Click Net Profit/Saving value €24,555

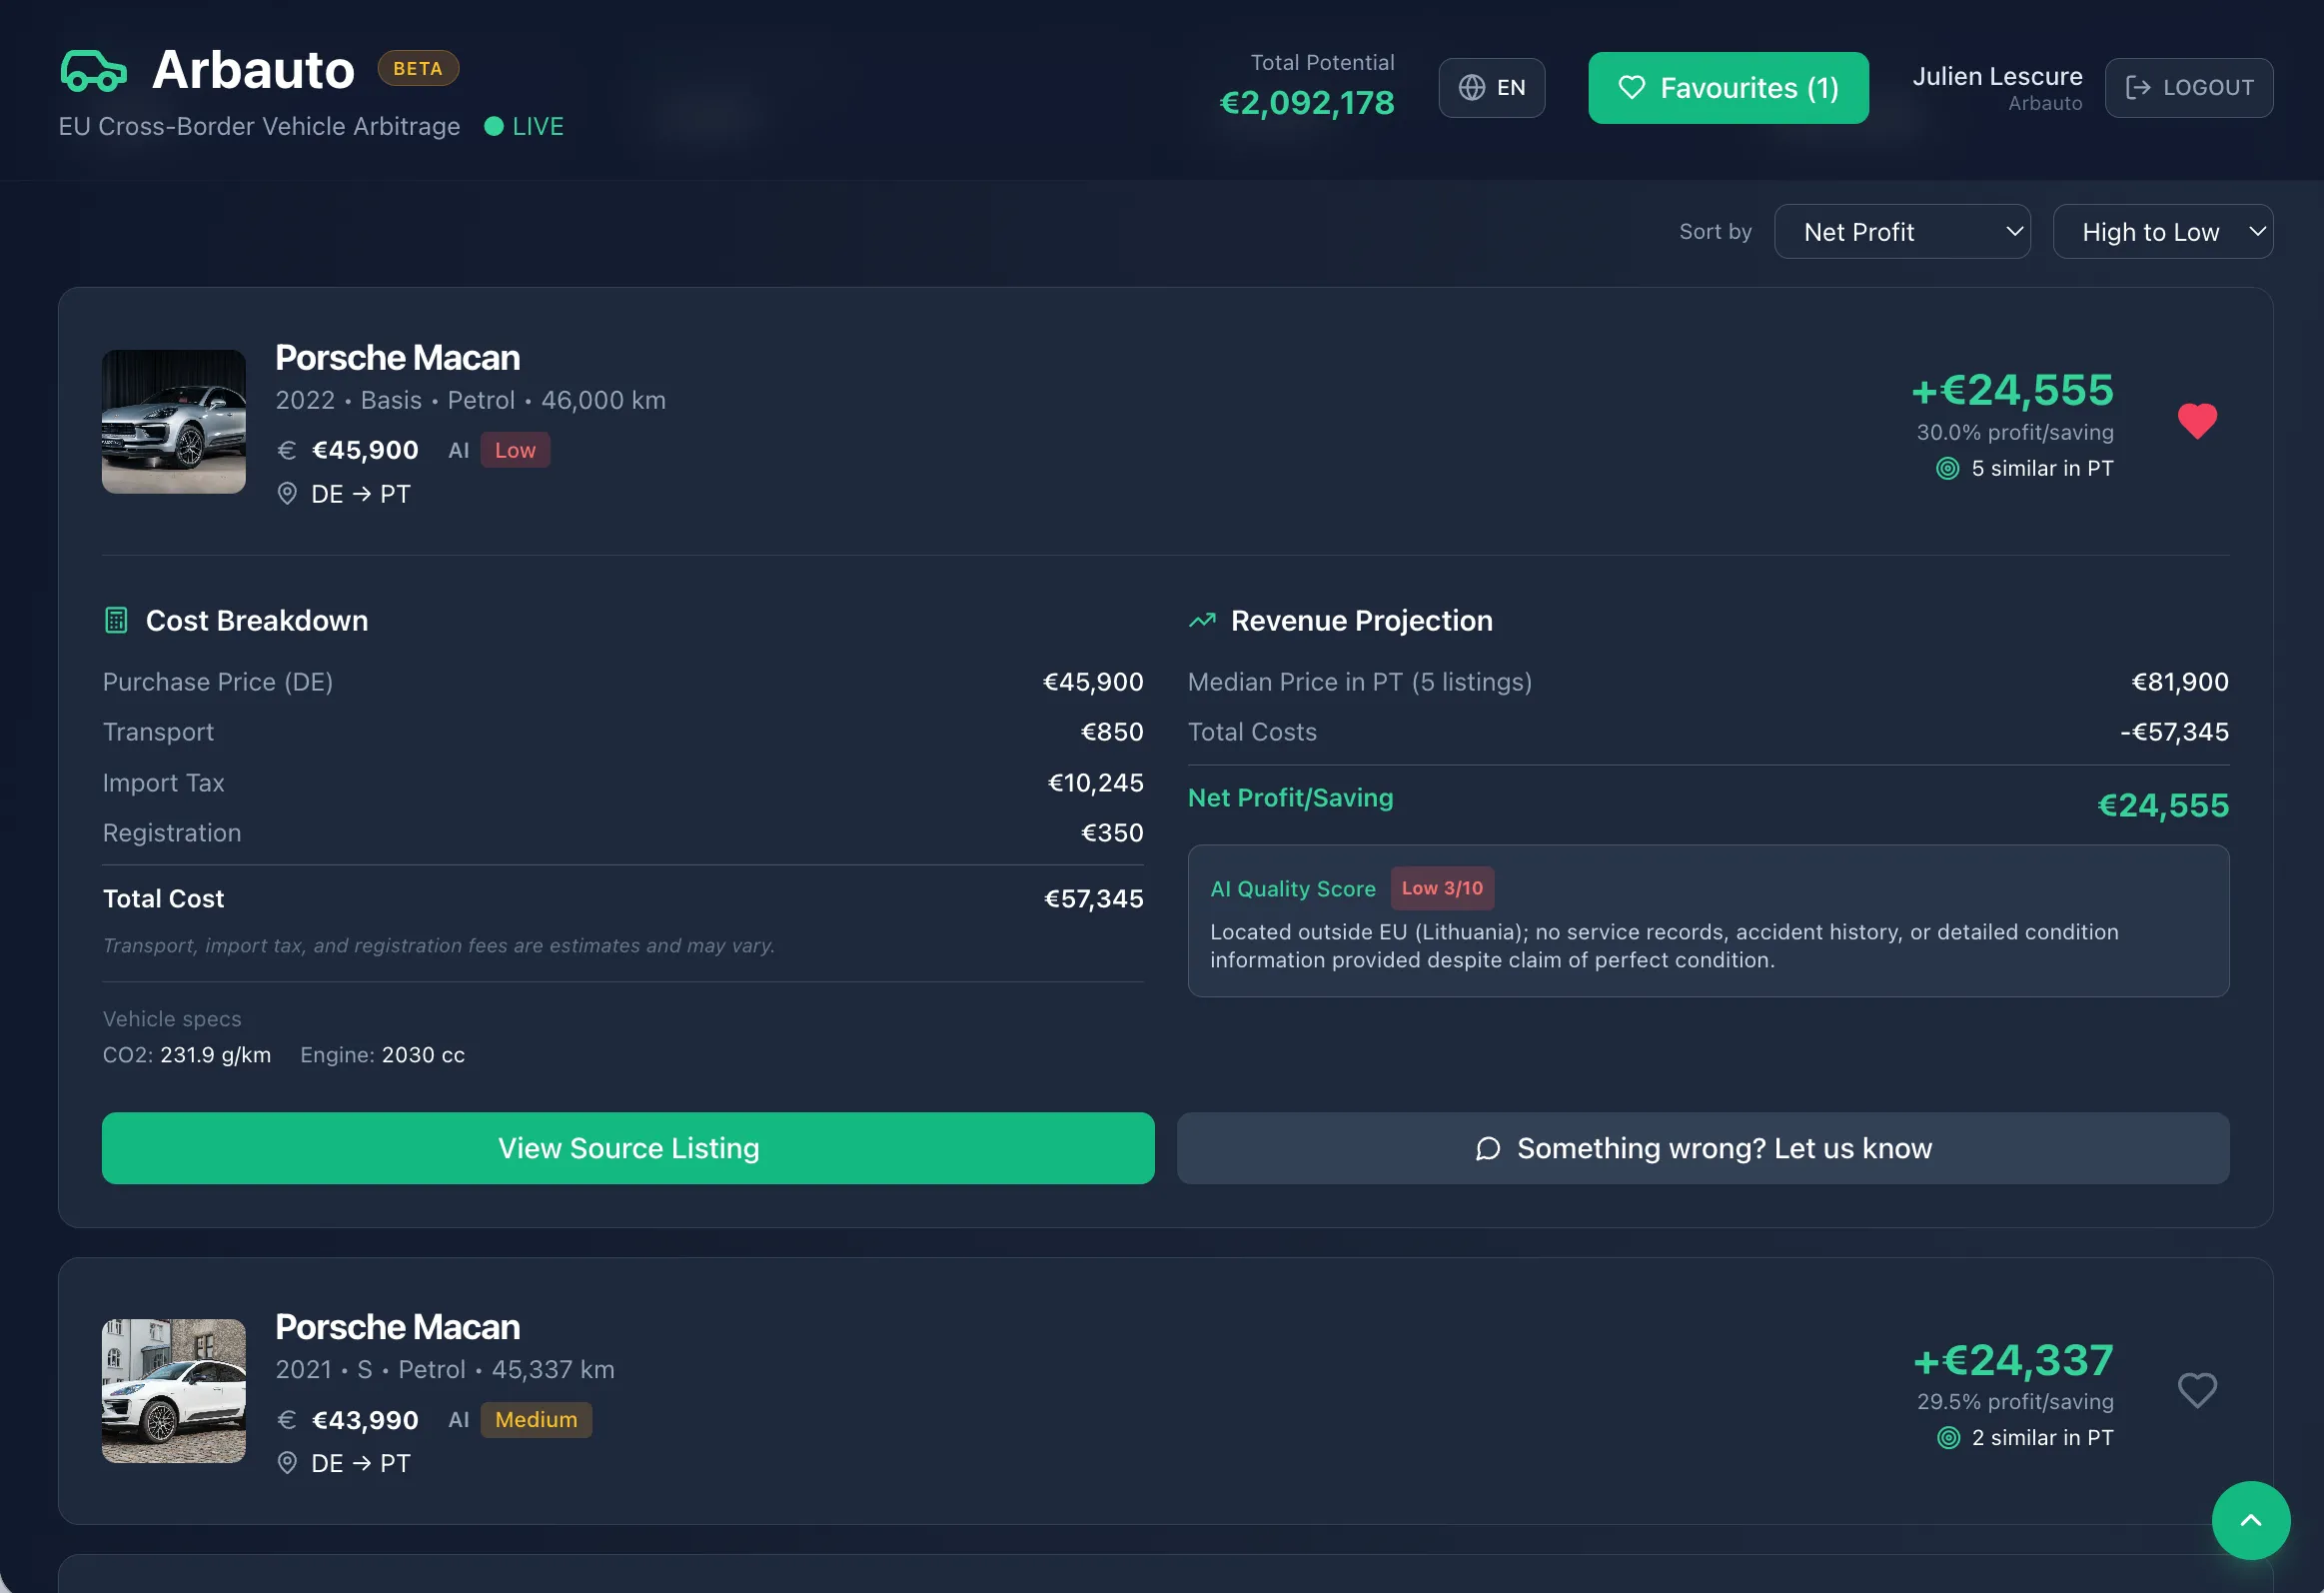click(2163, 805)
